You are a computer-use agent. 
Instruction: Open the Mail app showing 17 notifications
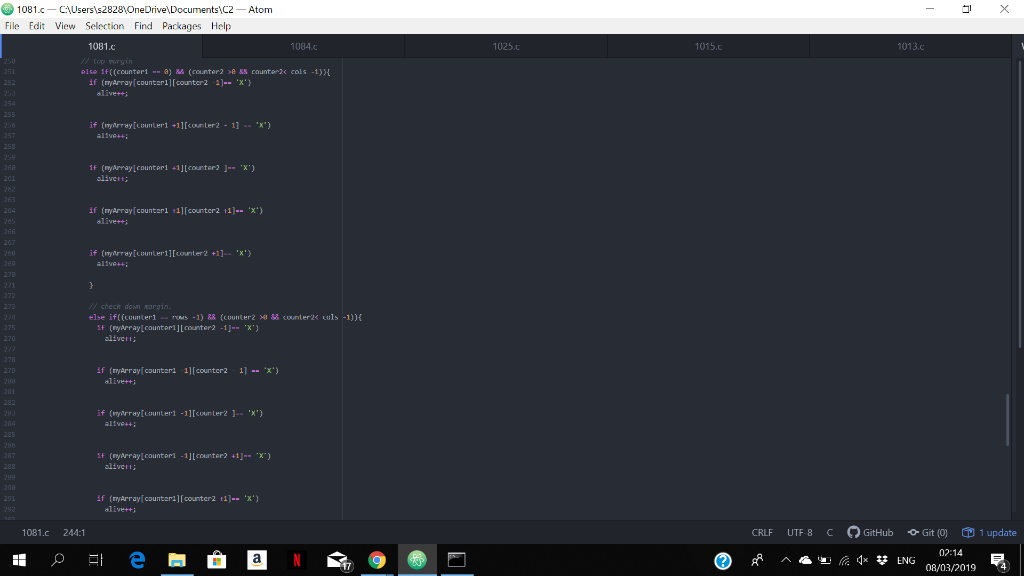tap(337, 560)
